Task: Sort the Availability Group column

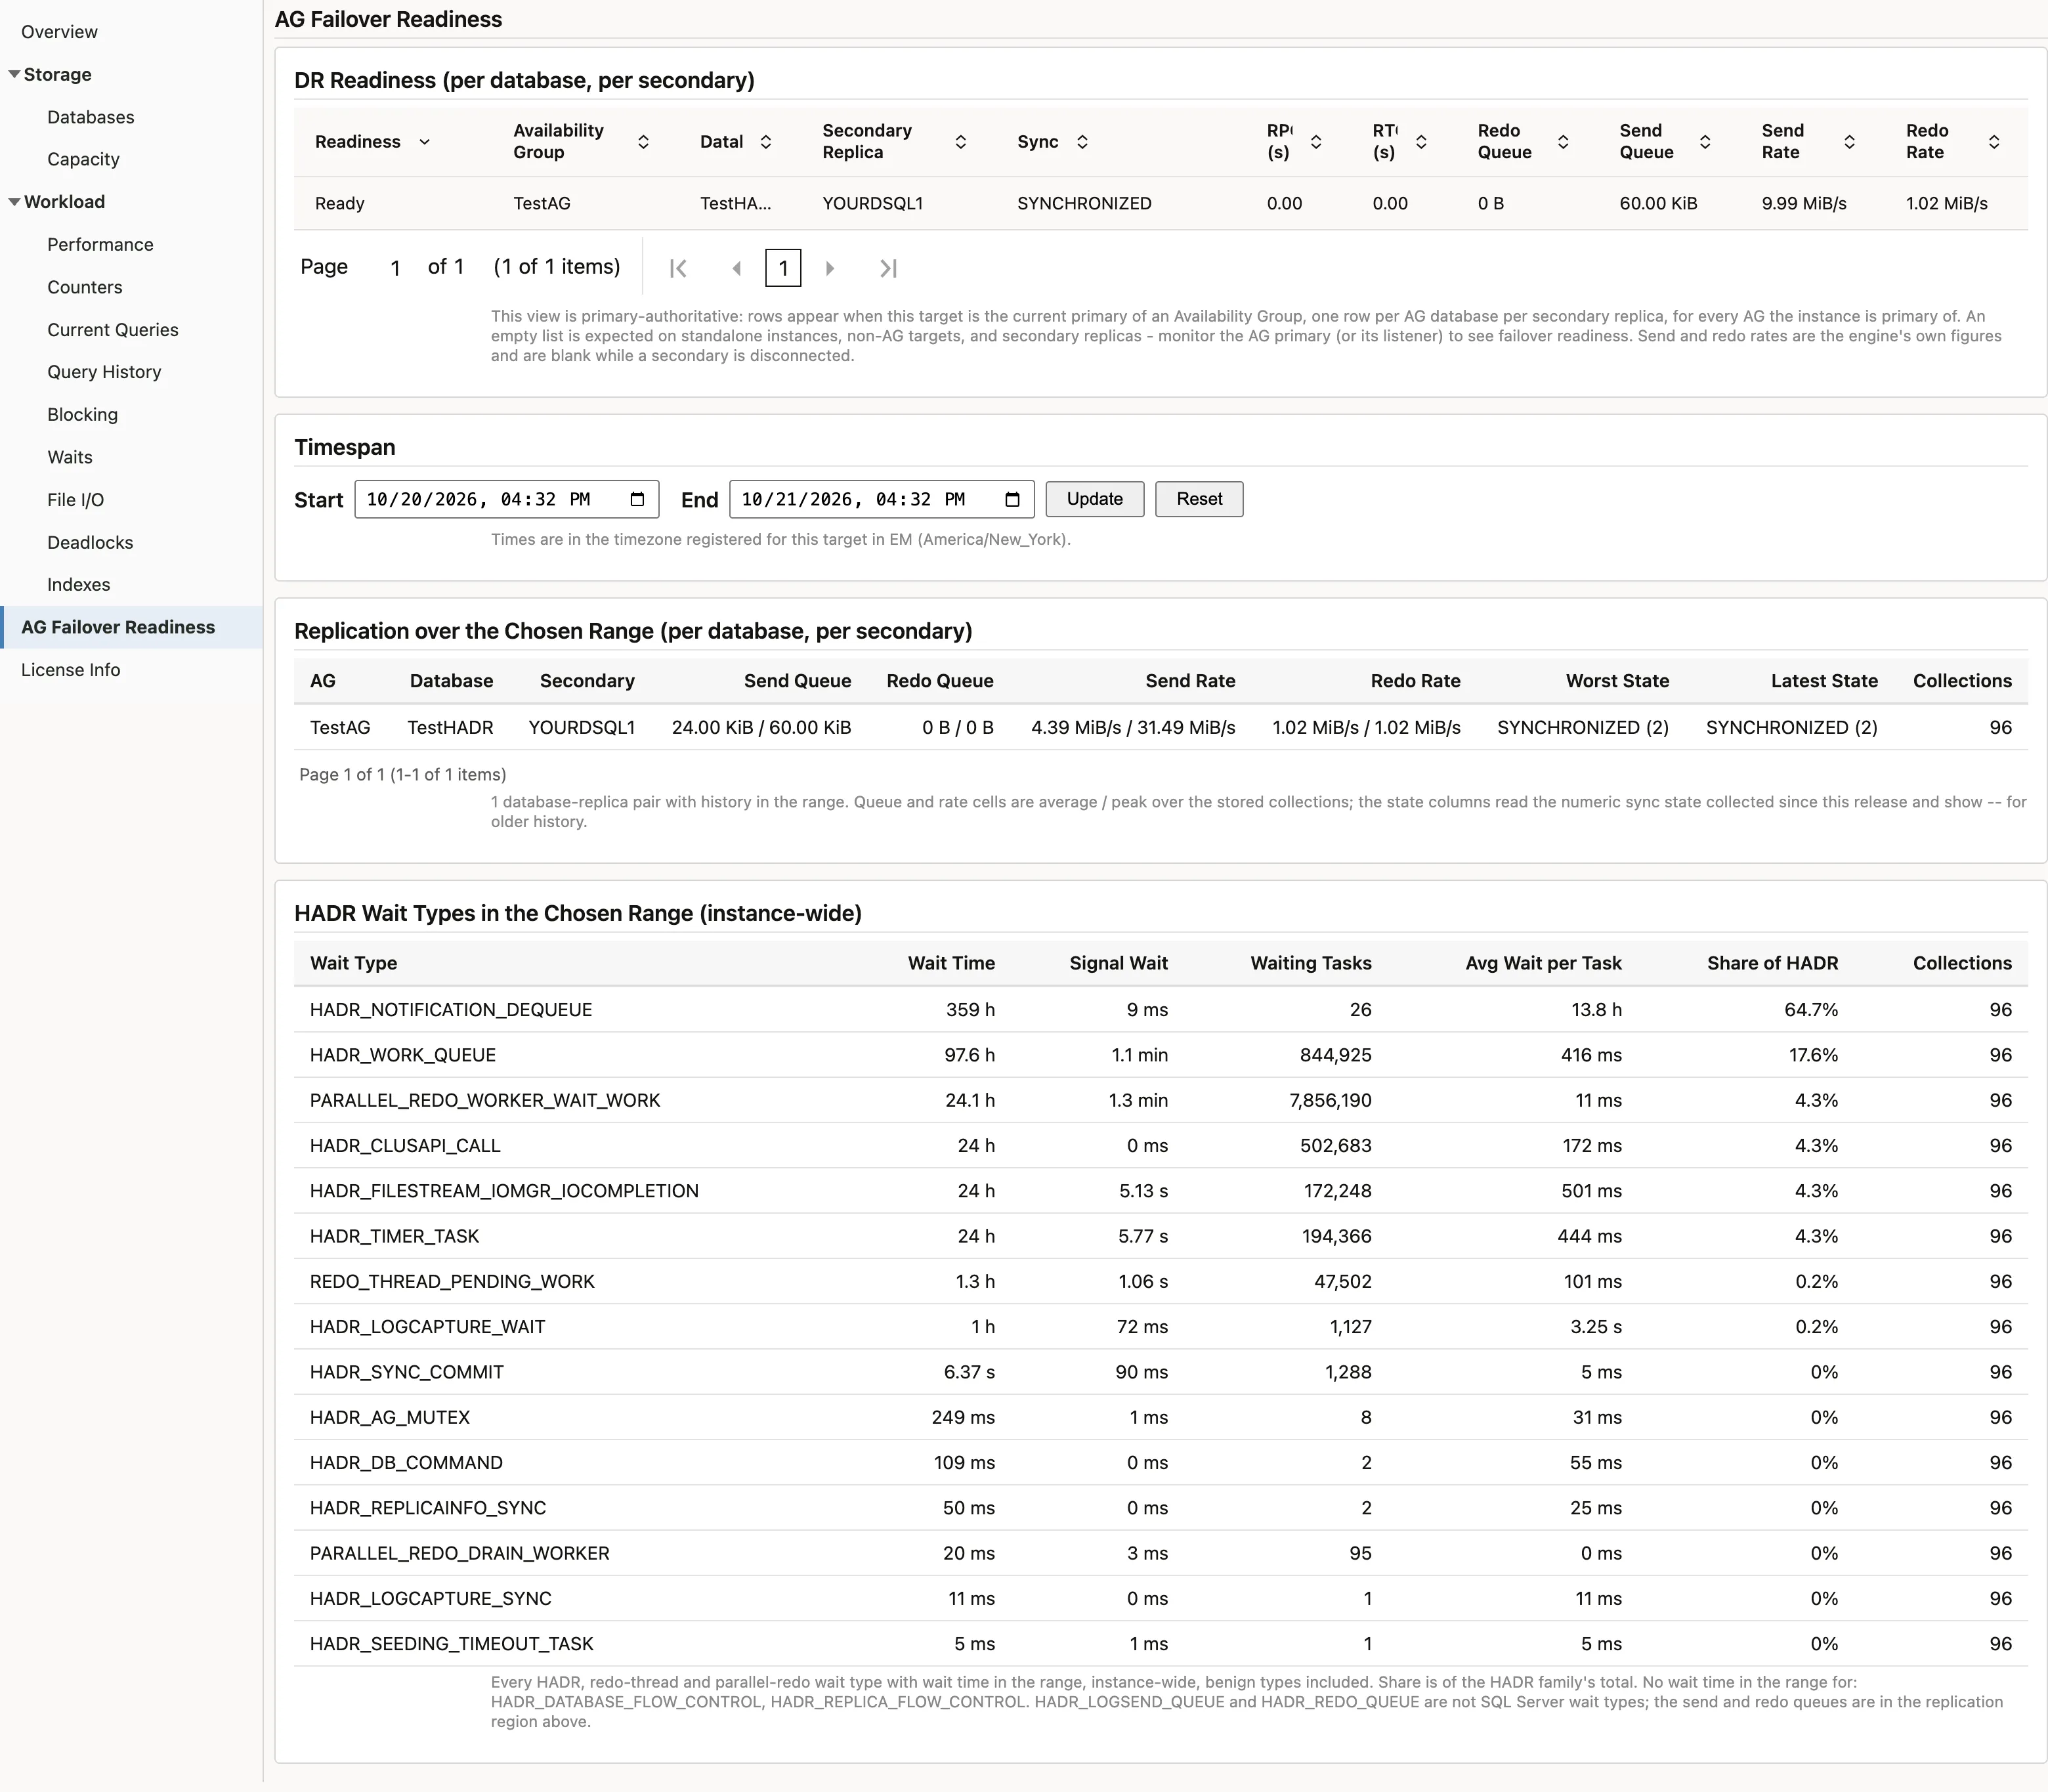Action: point(643,142)
